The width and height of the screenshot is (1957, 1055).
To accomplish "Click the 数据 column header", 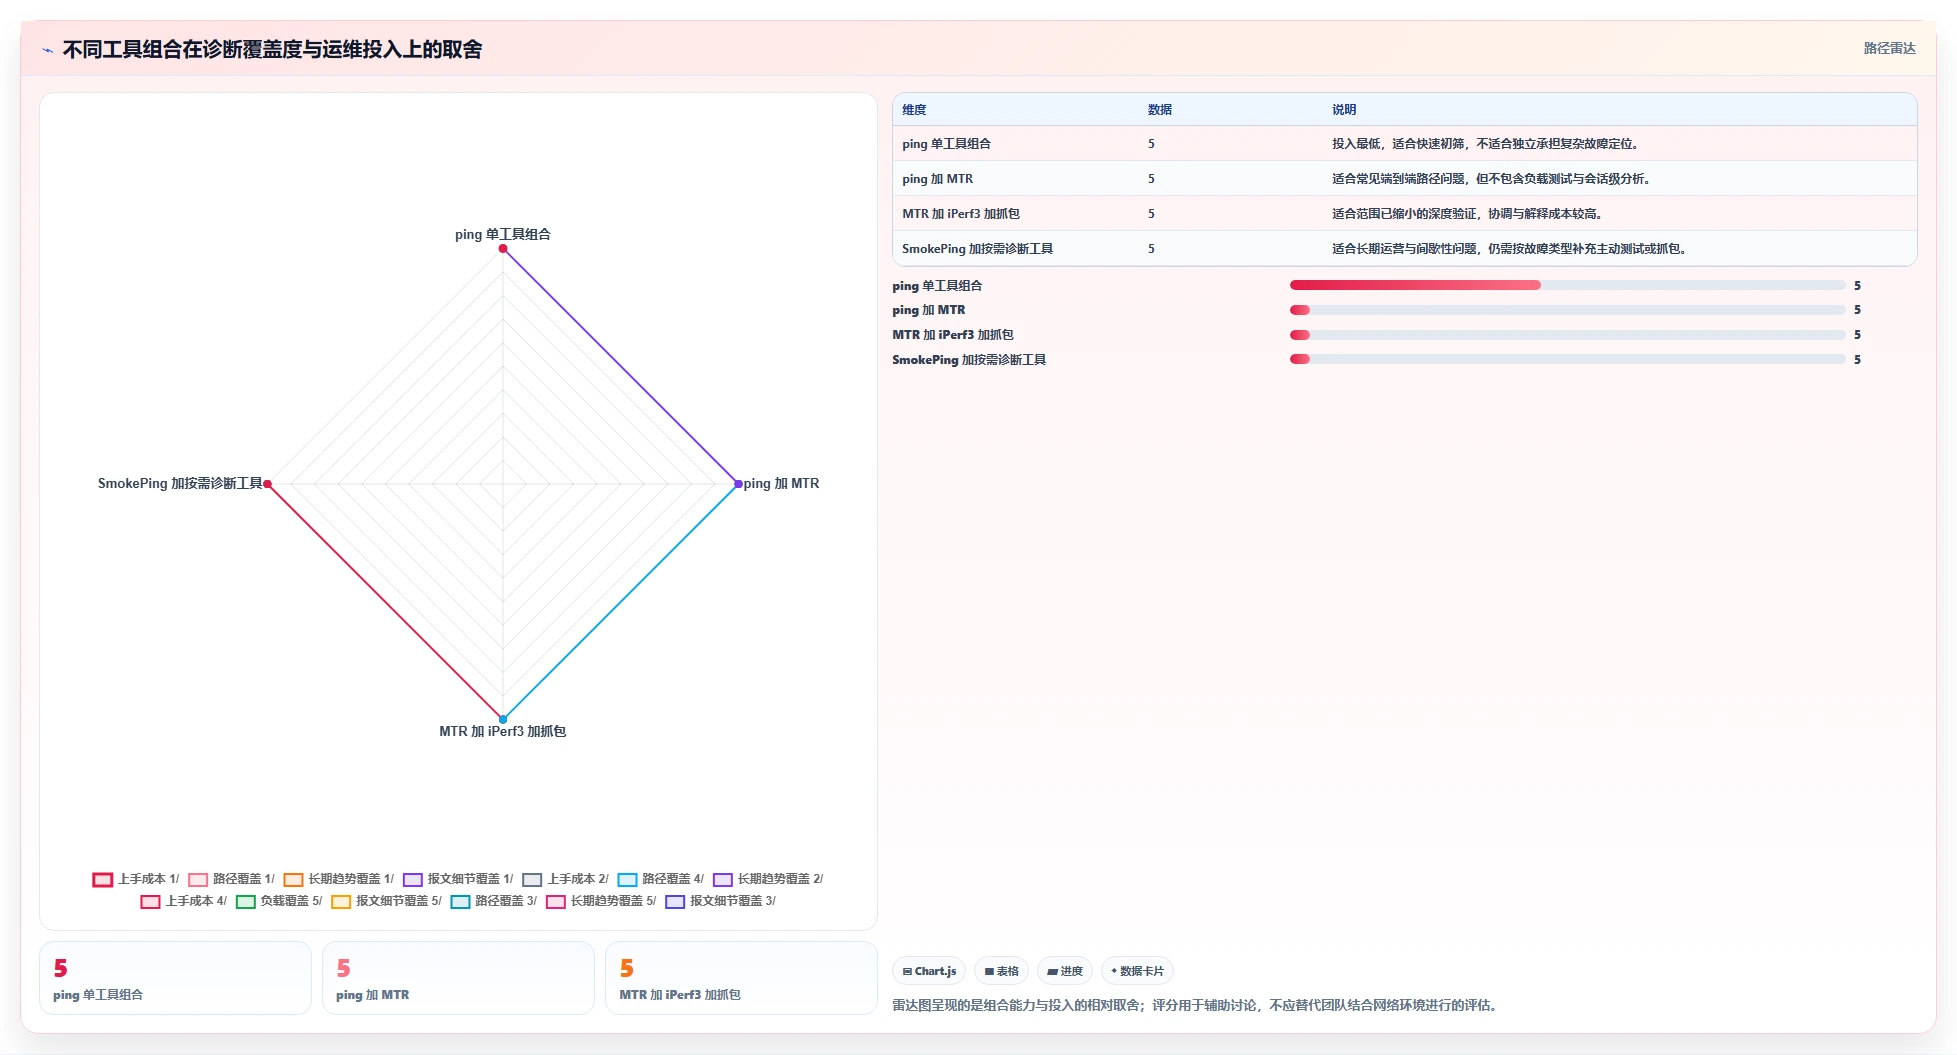I will click(1160, 110).
